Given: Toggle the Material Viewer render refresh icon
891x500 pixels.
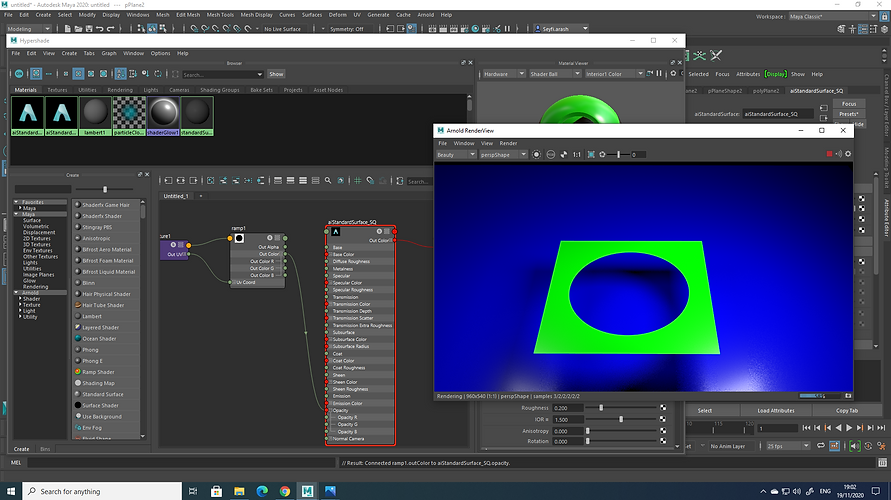Looking at the screenshot, I should [650, 73].
